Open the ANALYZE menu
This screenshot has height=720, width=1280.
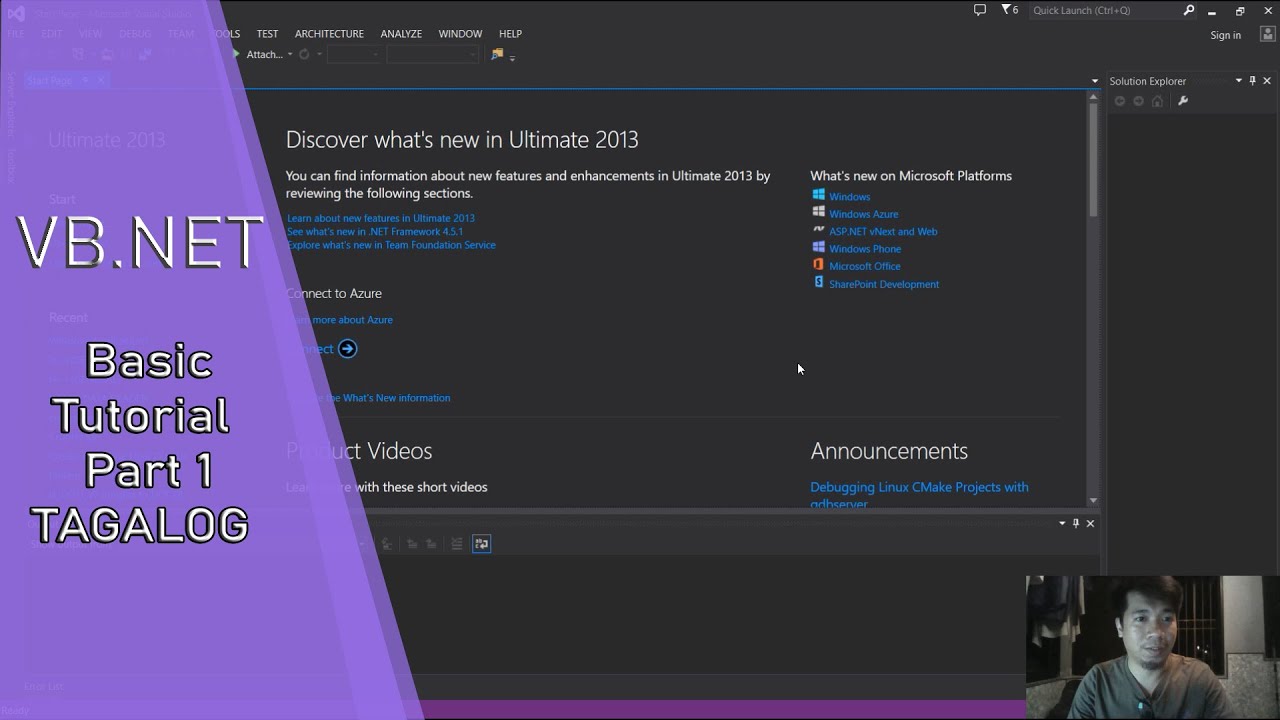[x=401, y=34]
